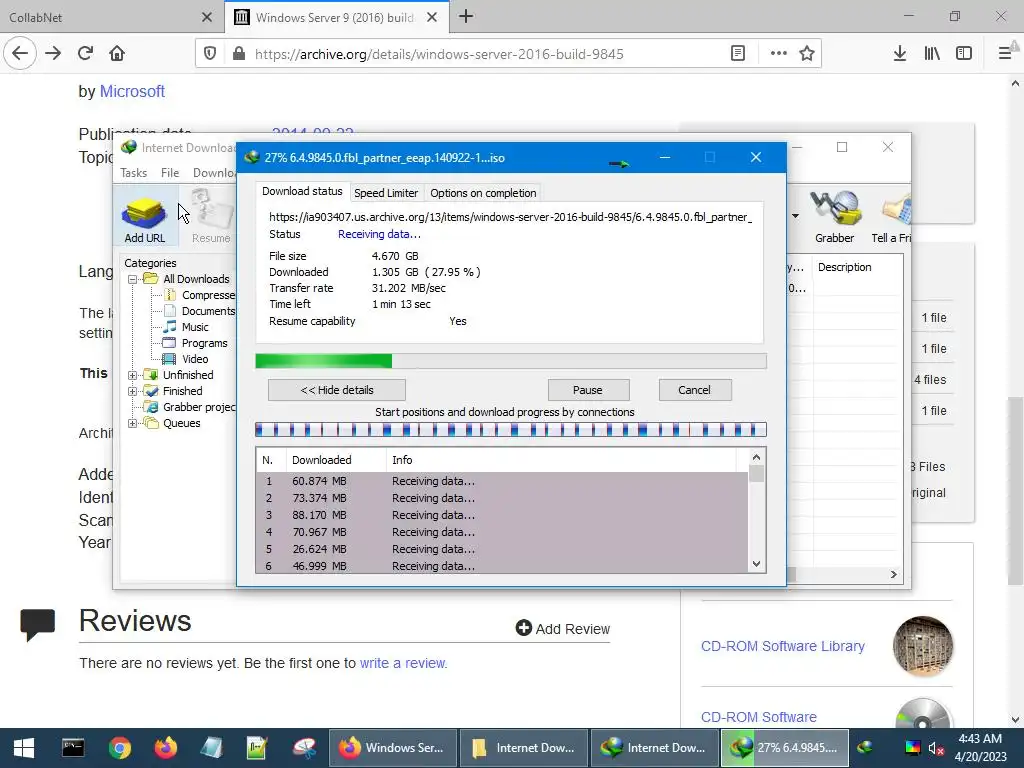Select the Download status tab
Image resolution: width=1024 pixels, height=768 pixels.
[x=302, y=191]
